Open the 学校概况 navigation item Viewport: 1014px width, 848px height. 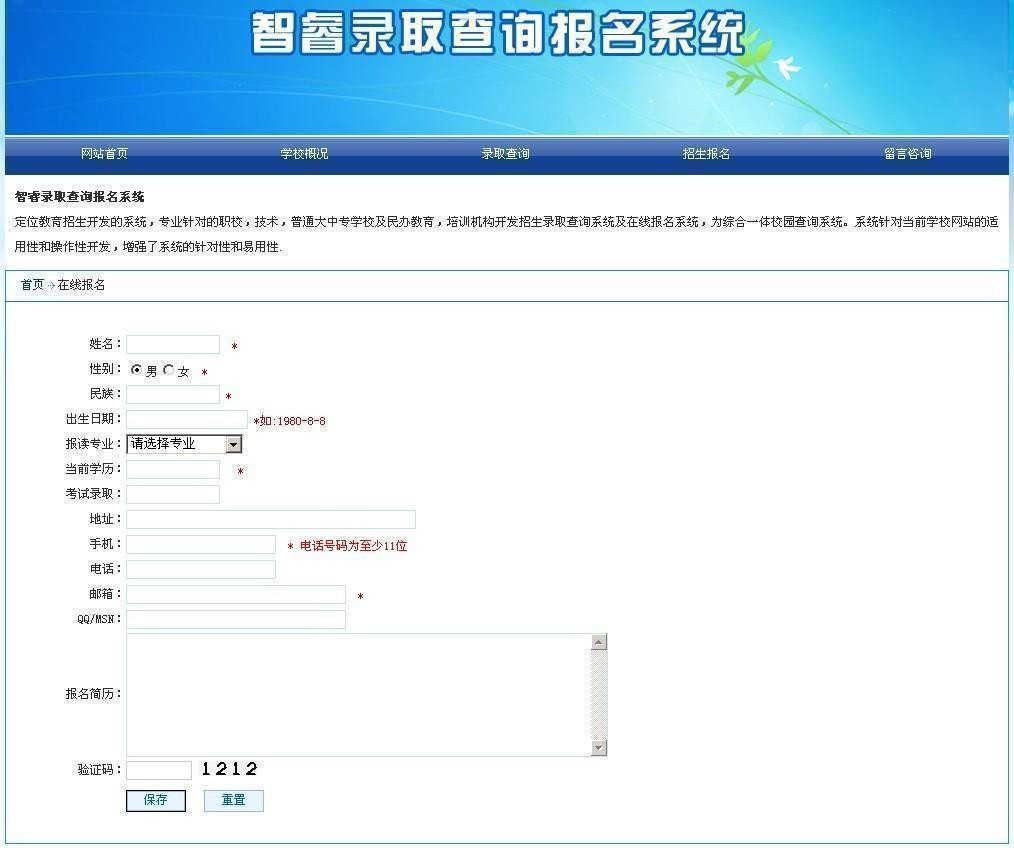[304, 154]
